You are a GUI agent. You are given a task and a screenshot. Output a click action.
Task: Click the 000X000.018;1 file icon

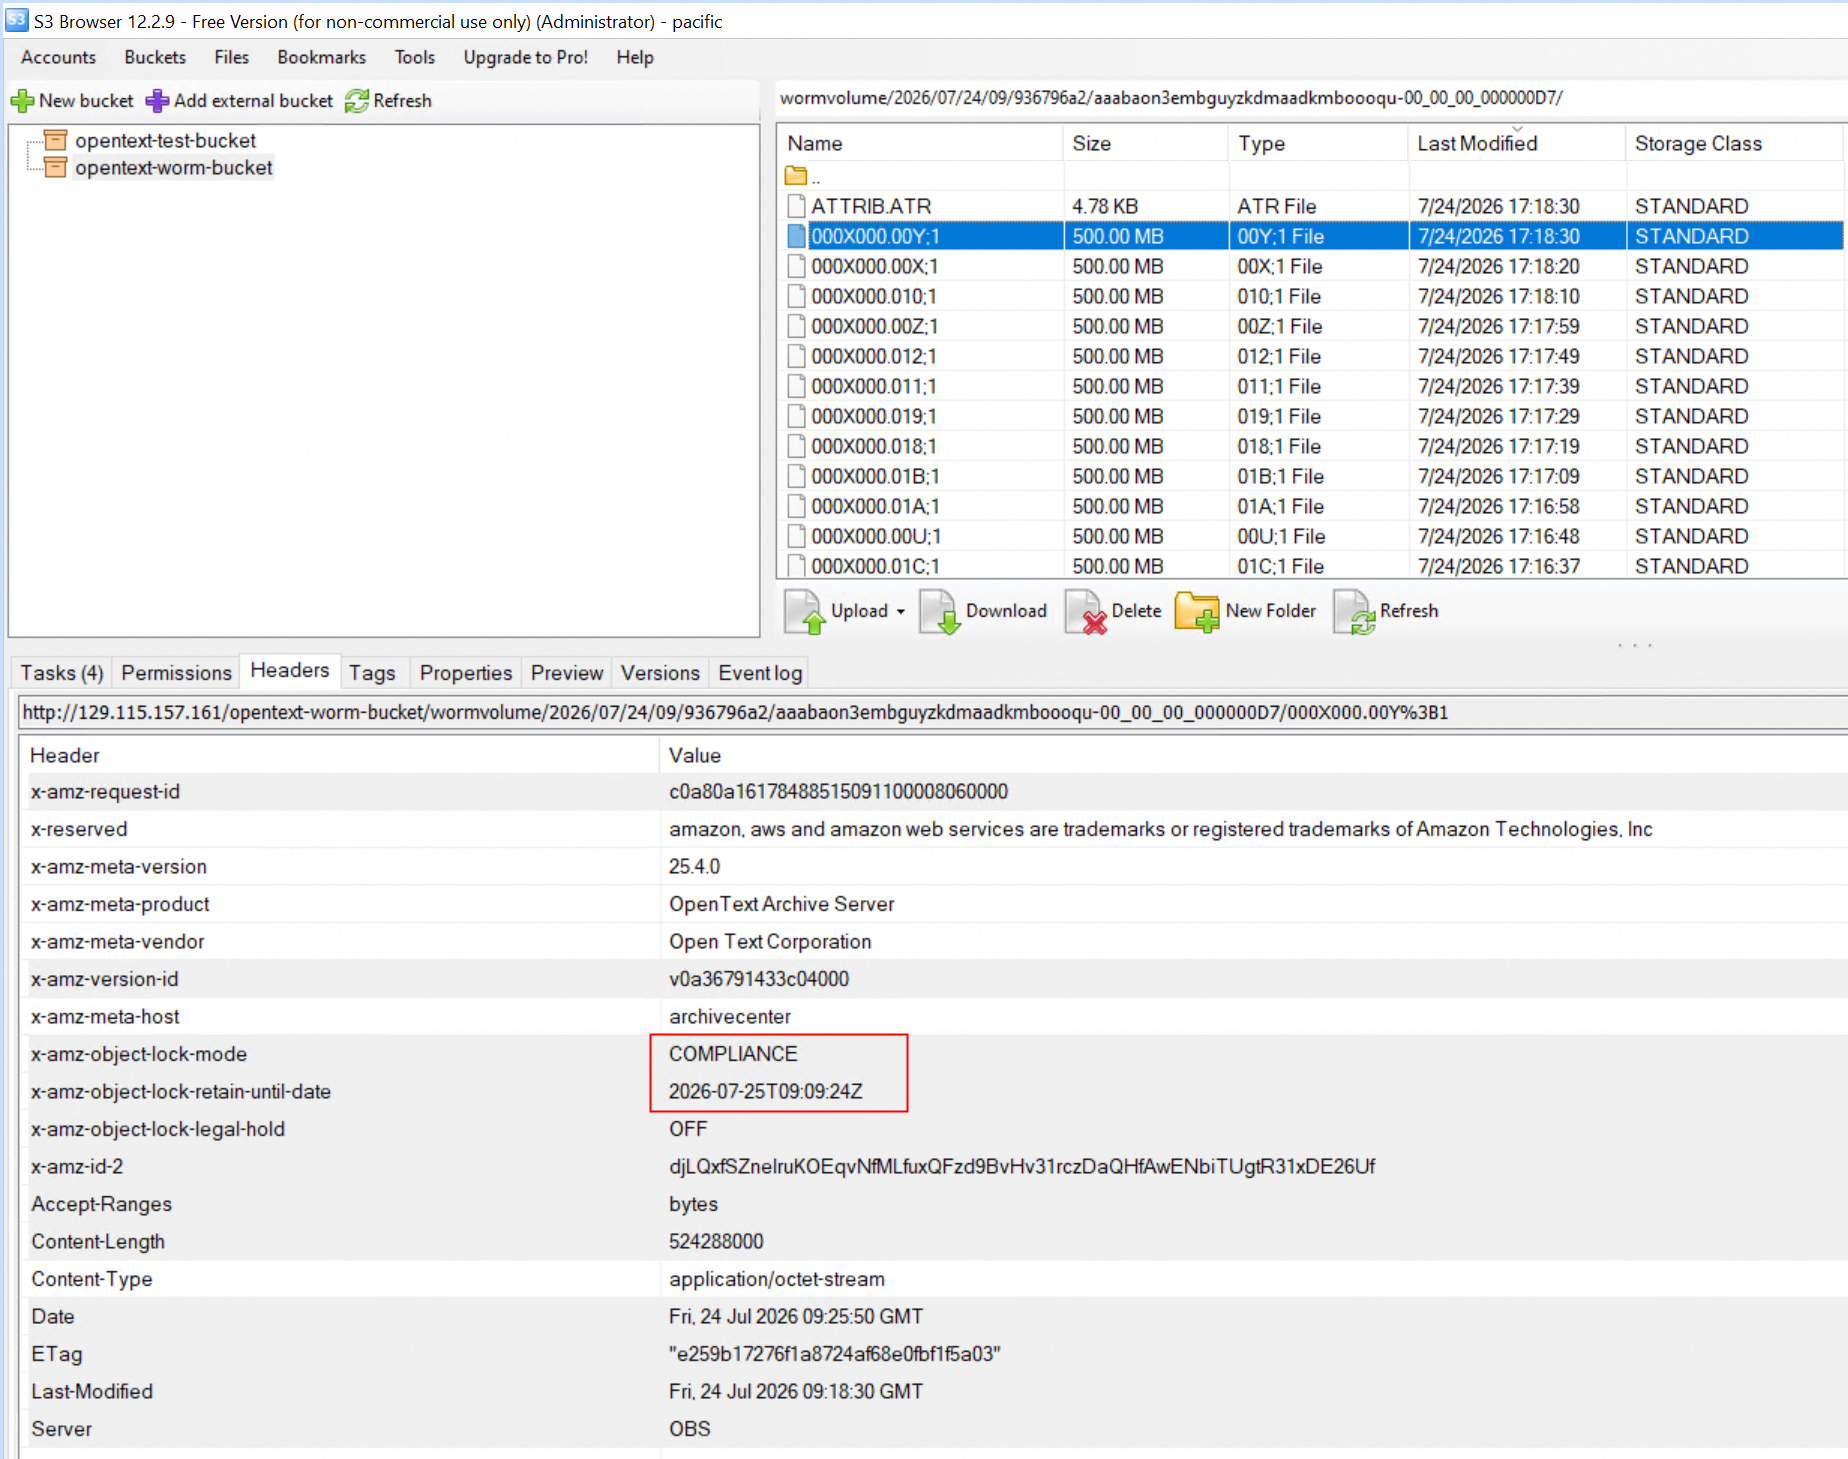coord(796,446)
